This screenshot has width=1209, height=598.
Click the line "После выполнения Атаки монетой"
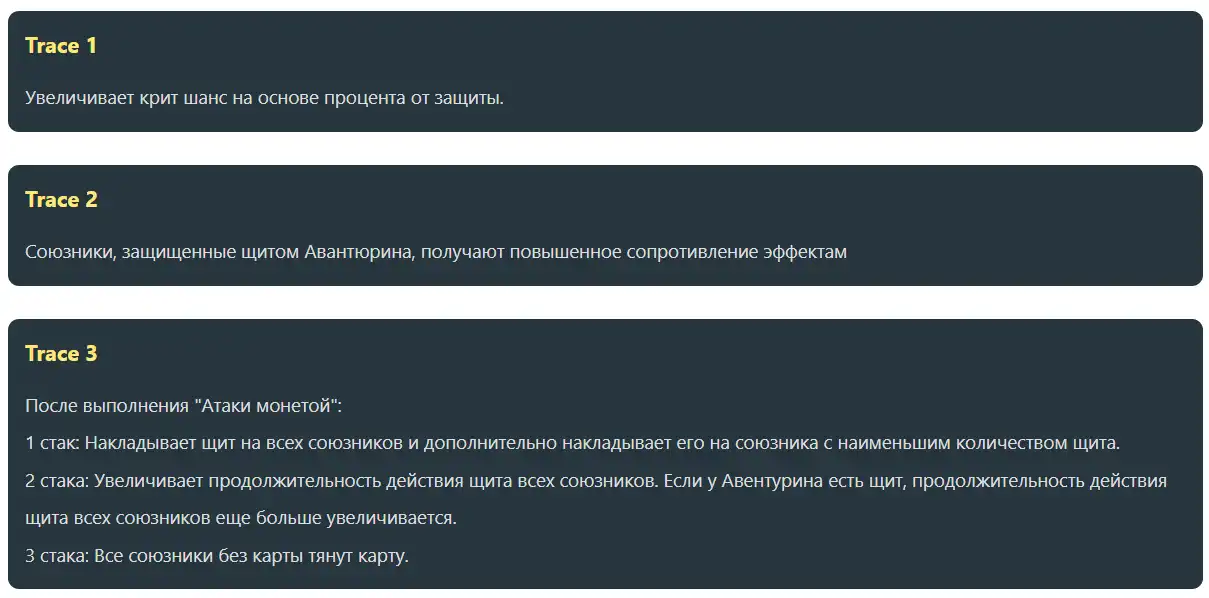click(184, 406)
